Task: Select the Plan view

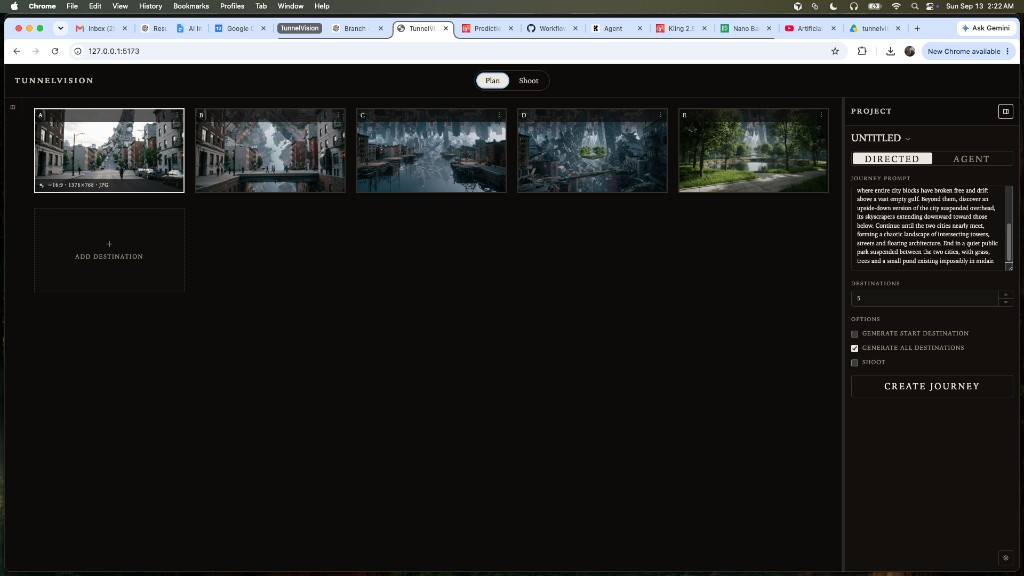Action: 492,80
